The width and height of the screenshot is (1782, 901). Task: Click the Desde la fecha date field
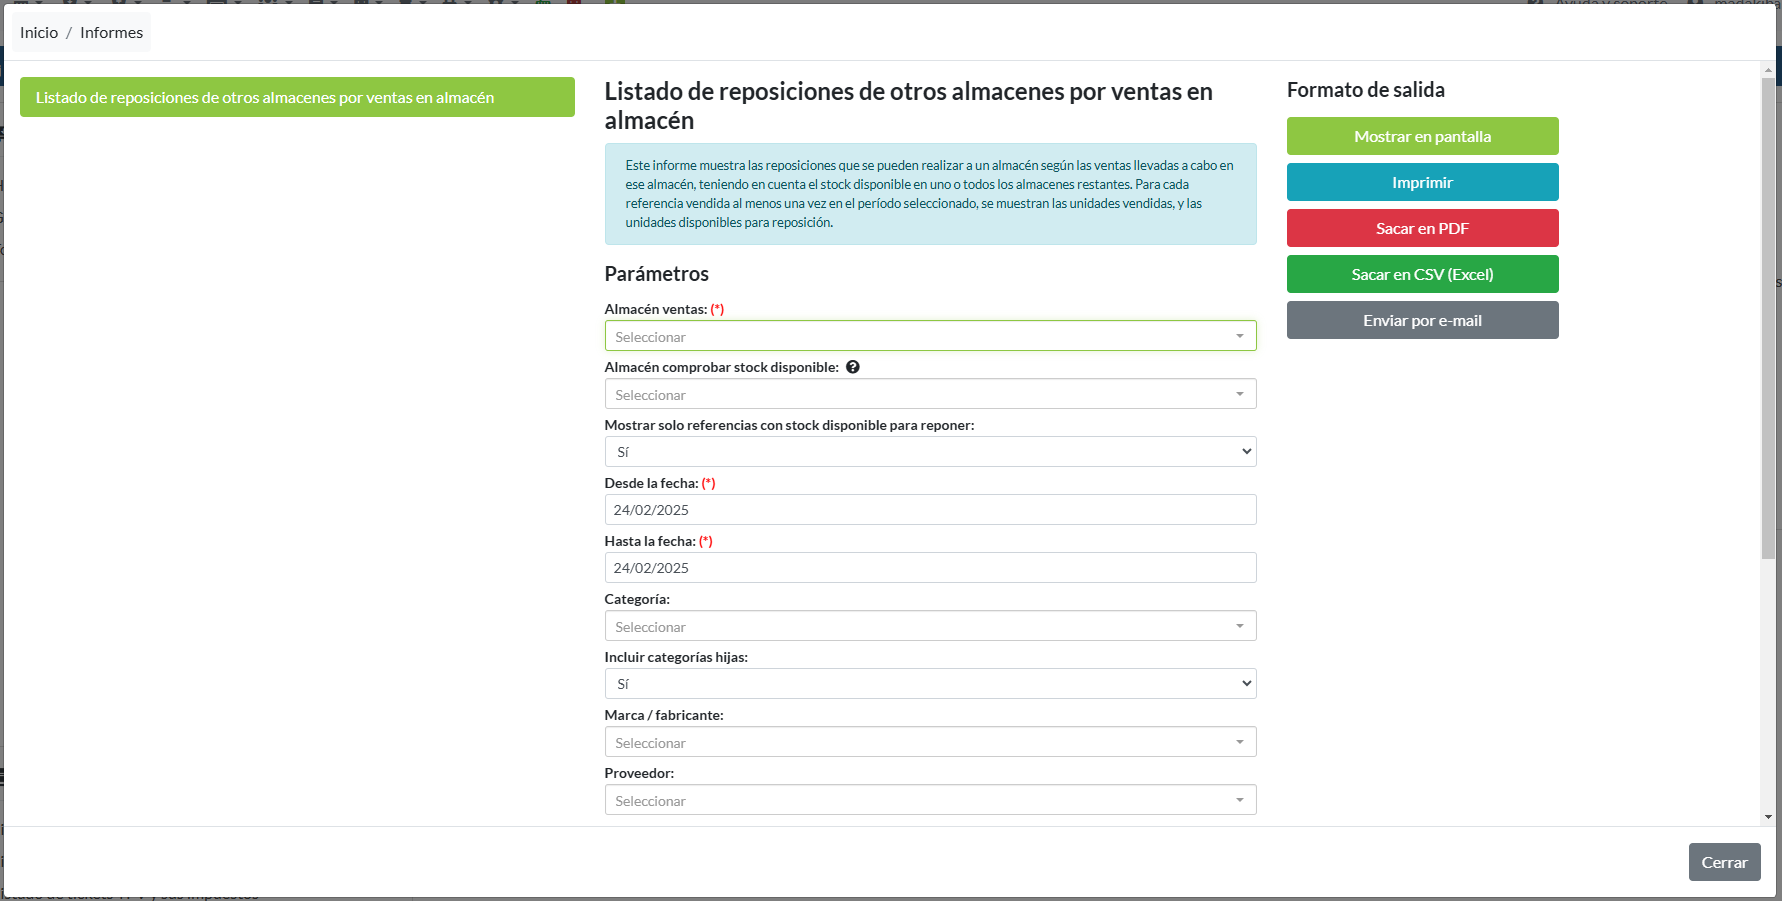(929, 509)
